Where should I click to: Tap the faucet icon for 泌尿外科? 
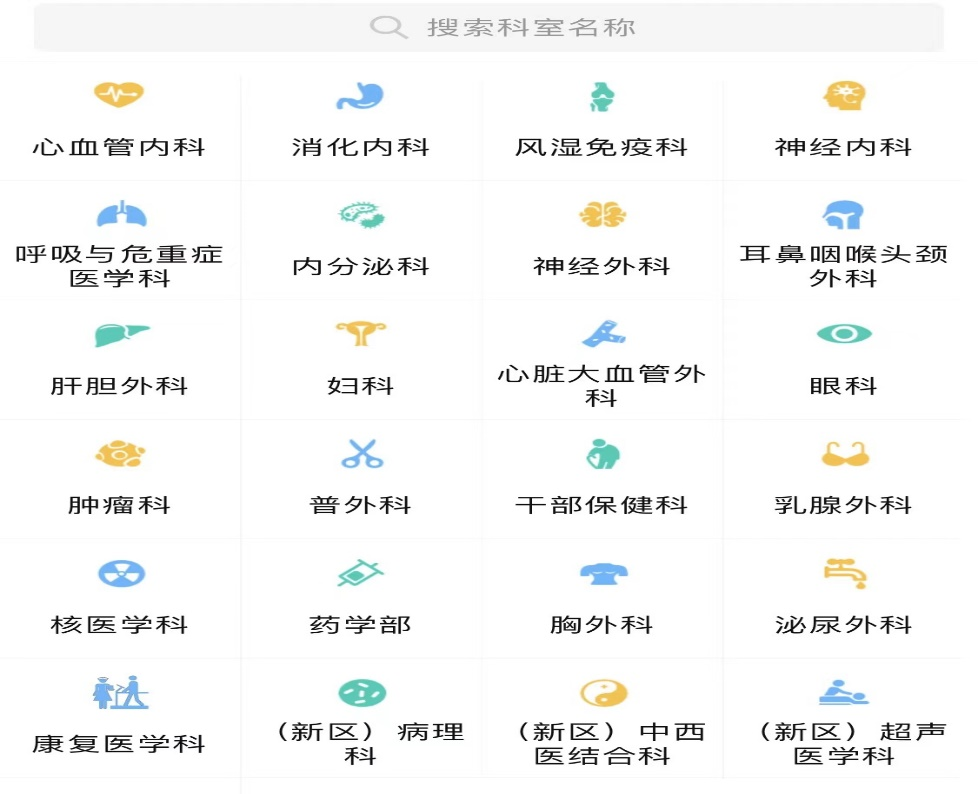tap(843, 573)
